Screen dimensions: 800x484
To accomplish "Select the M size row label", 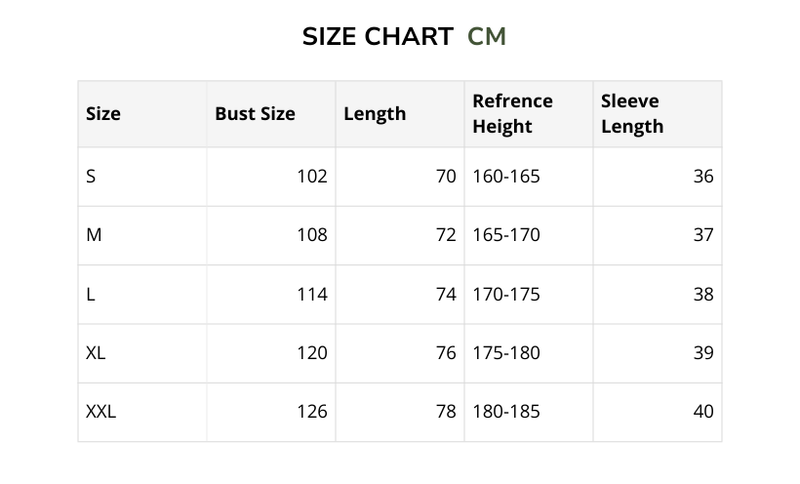I will pyautogui.click(x=93, y=235).
